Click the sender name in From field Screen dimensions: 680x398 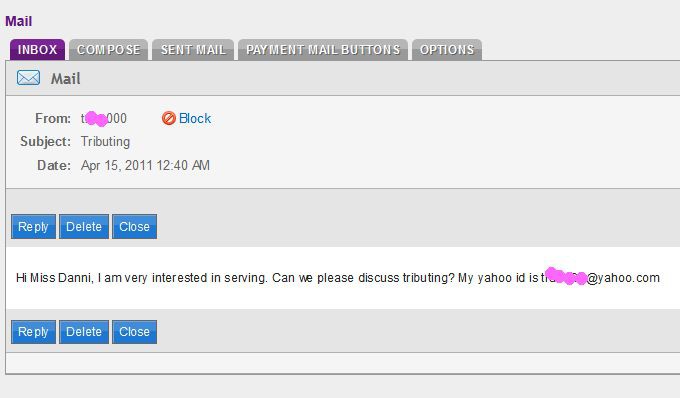pyautogui.click(x=104, y=118)
